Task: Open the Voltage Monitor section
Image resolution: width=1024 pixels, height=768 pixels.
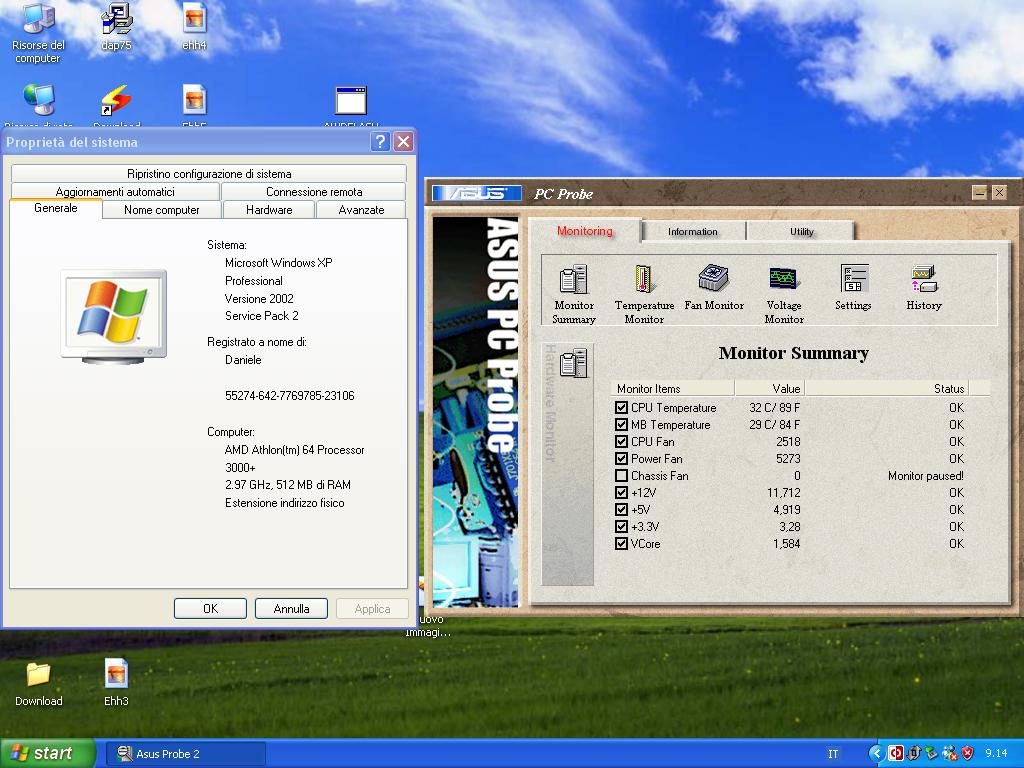Action: pyautogui.click(x=784, y=294)
